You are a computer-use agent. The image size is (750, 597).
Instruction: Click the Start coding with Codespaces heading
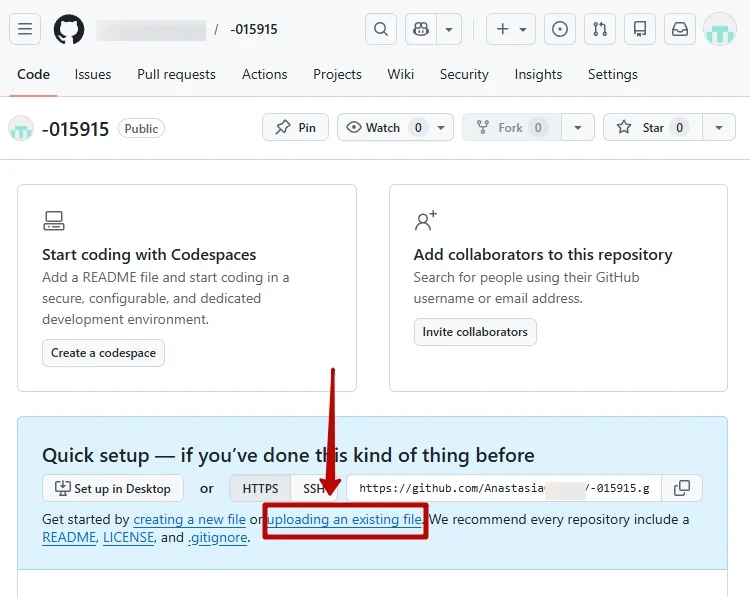click(149, 255)
